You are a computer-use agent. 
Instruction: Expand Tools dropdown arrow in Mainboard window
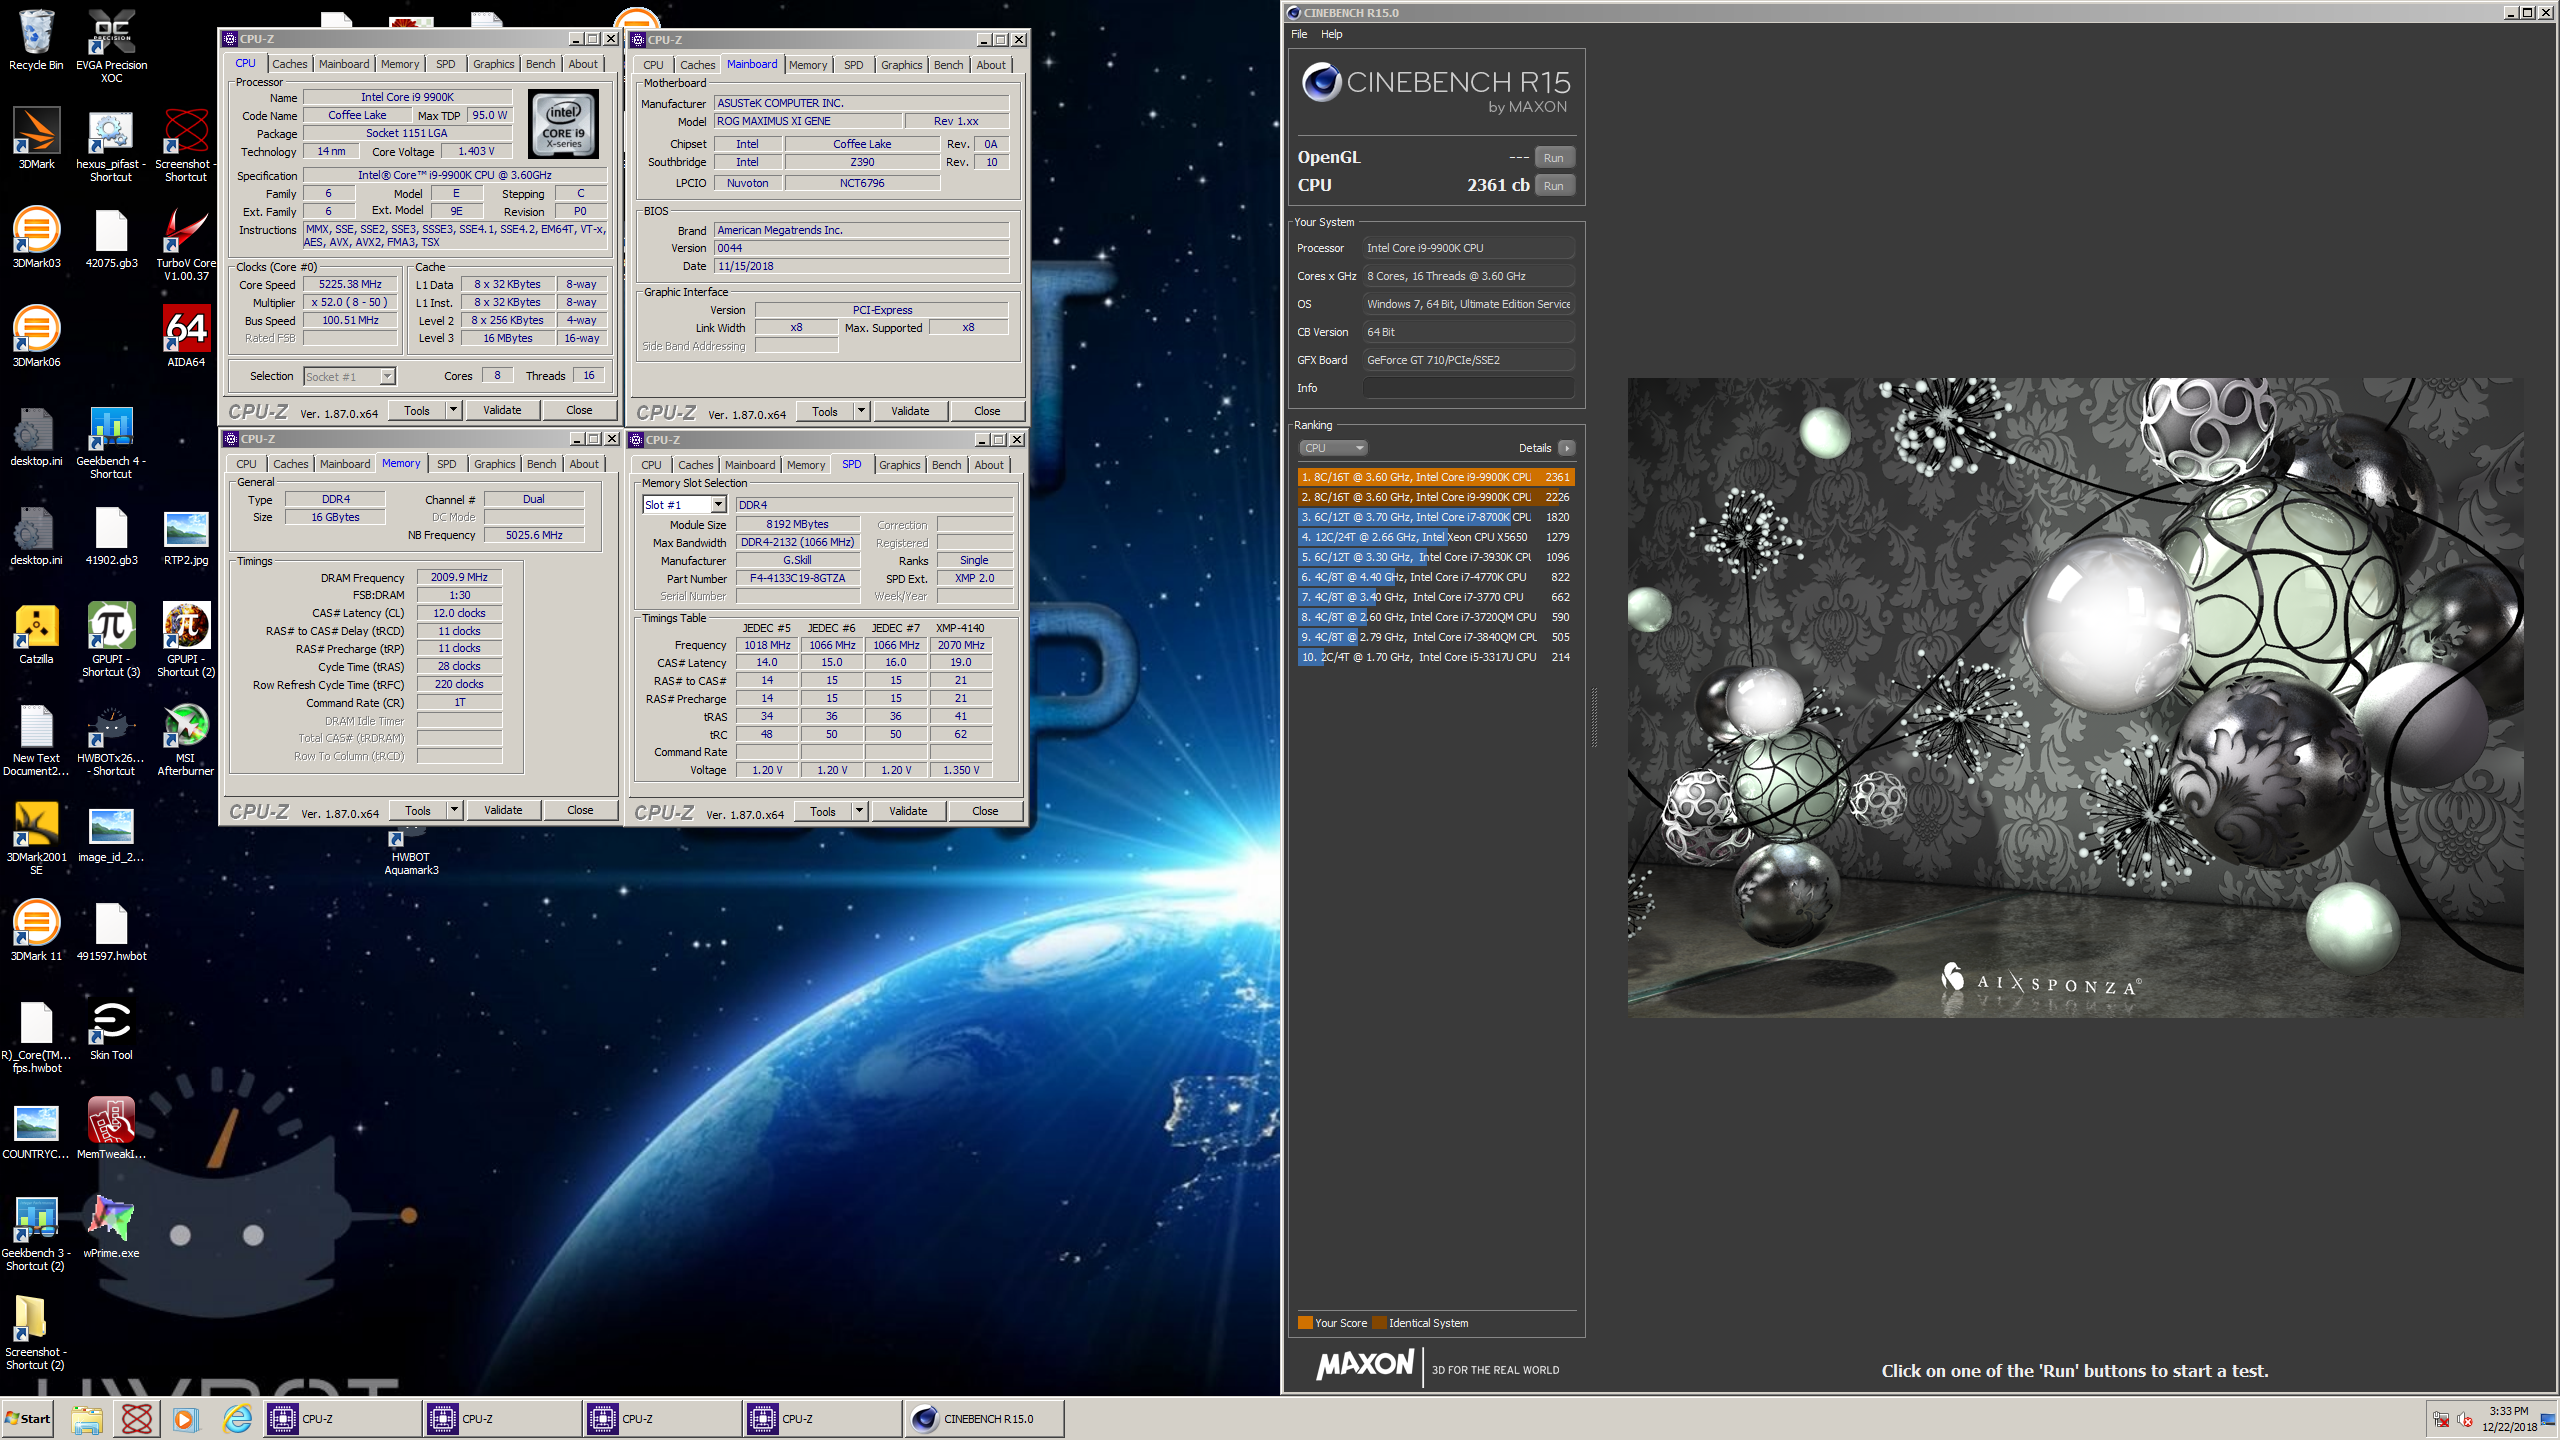(x=861, y=411)
